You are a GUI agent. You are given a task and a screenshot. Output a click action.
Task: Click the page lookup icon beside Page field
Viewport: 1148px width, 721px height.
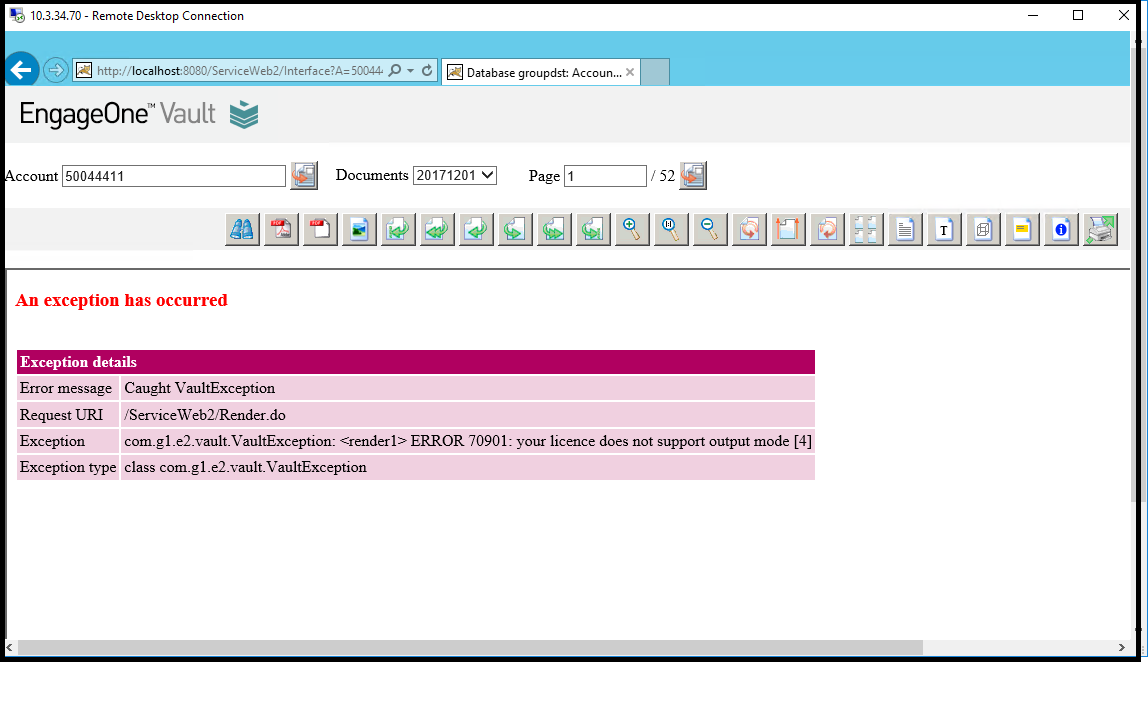click(692, 175)
